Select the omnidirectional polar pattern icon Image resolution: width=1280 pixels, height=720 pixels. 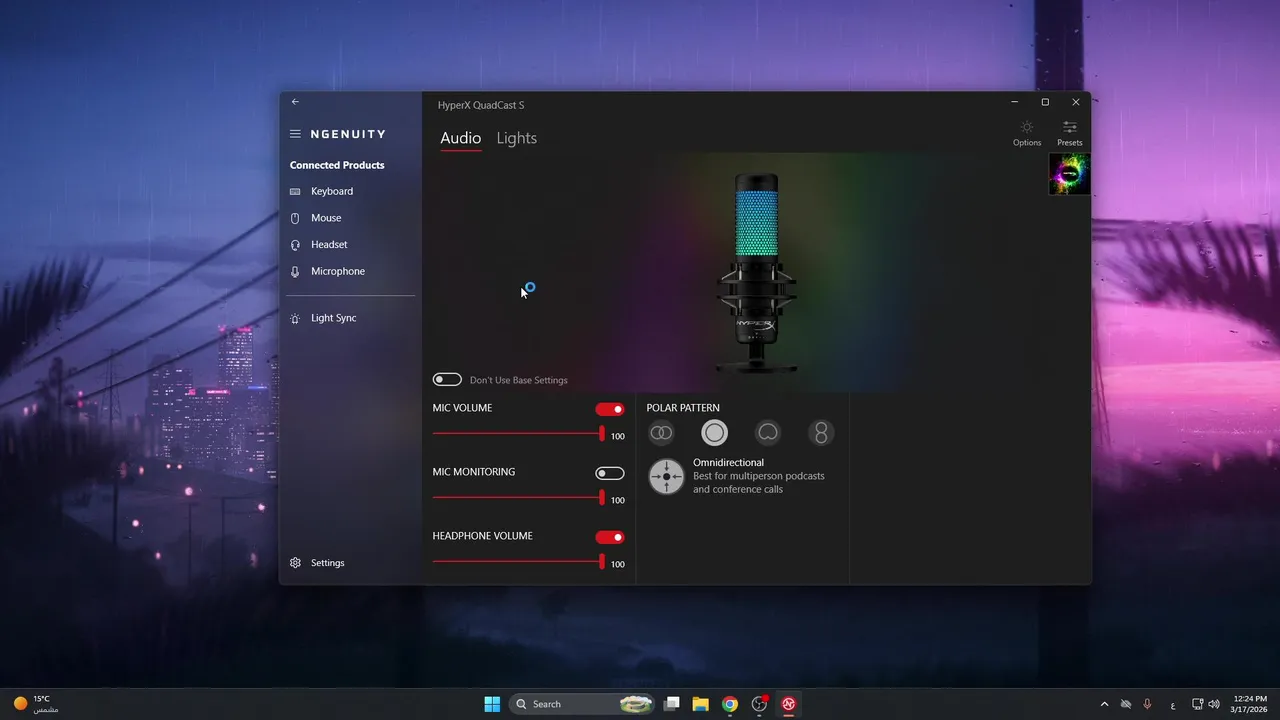coord(714,433)
